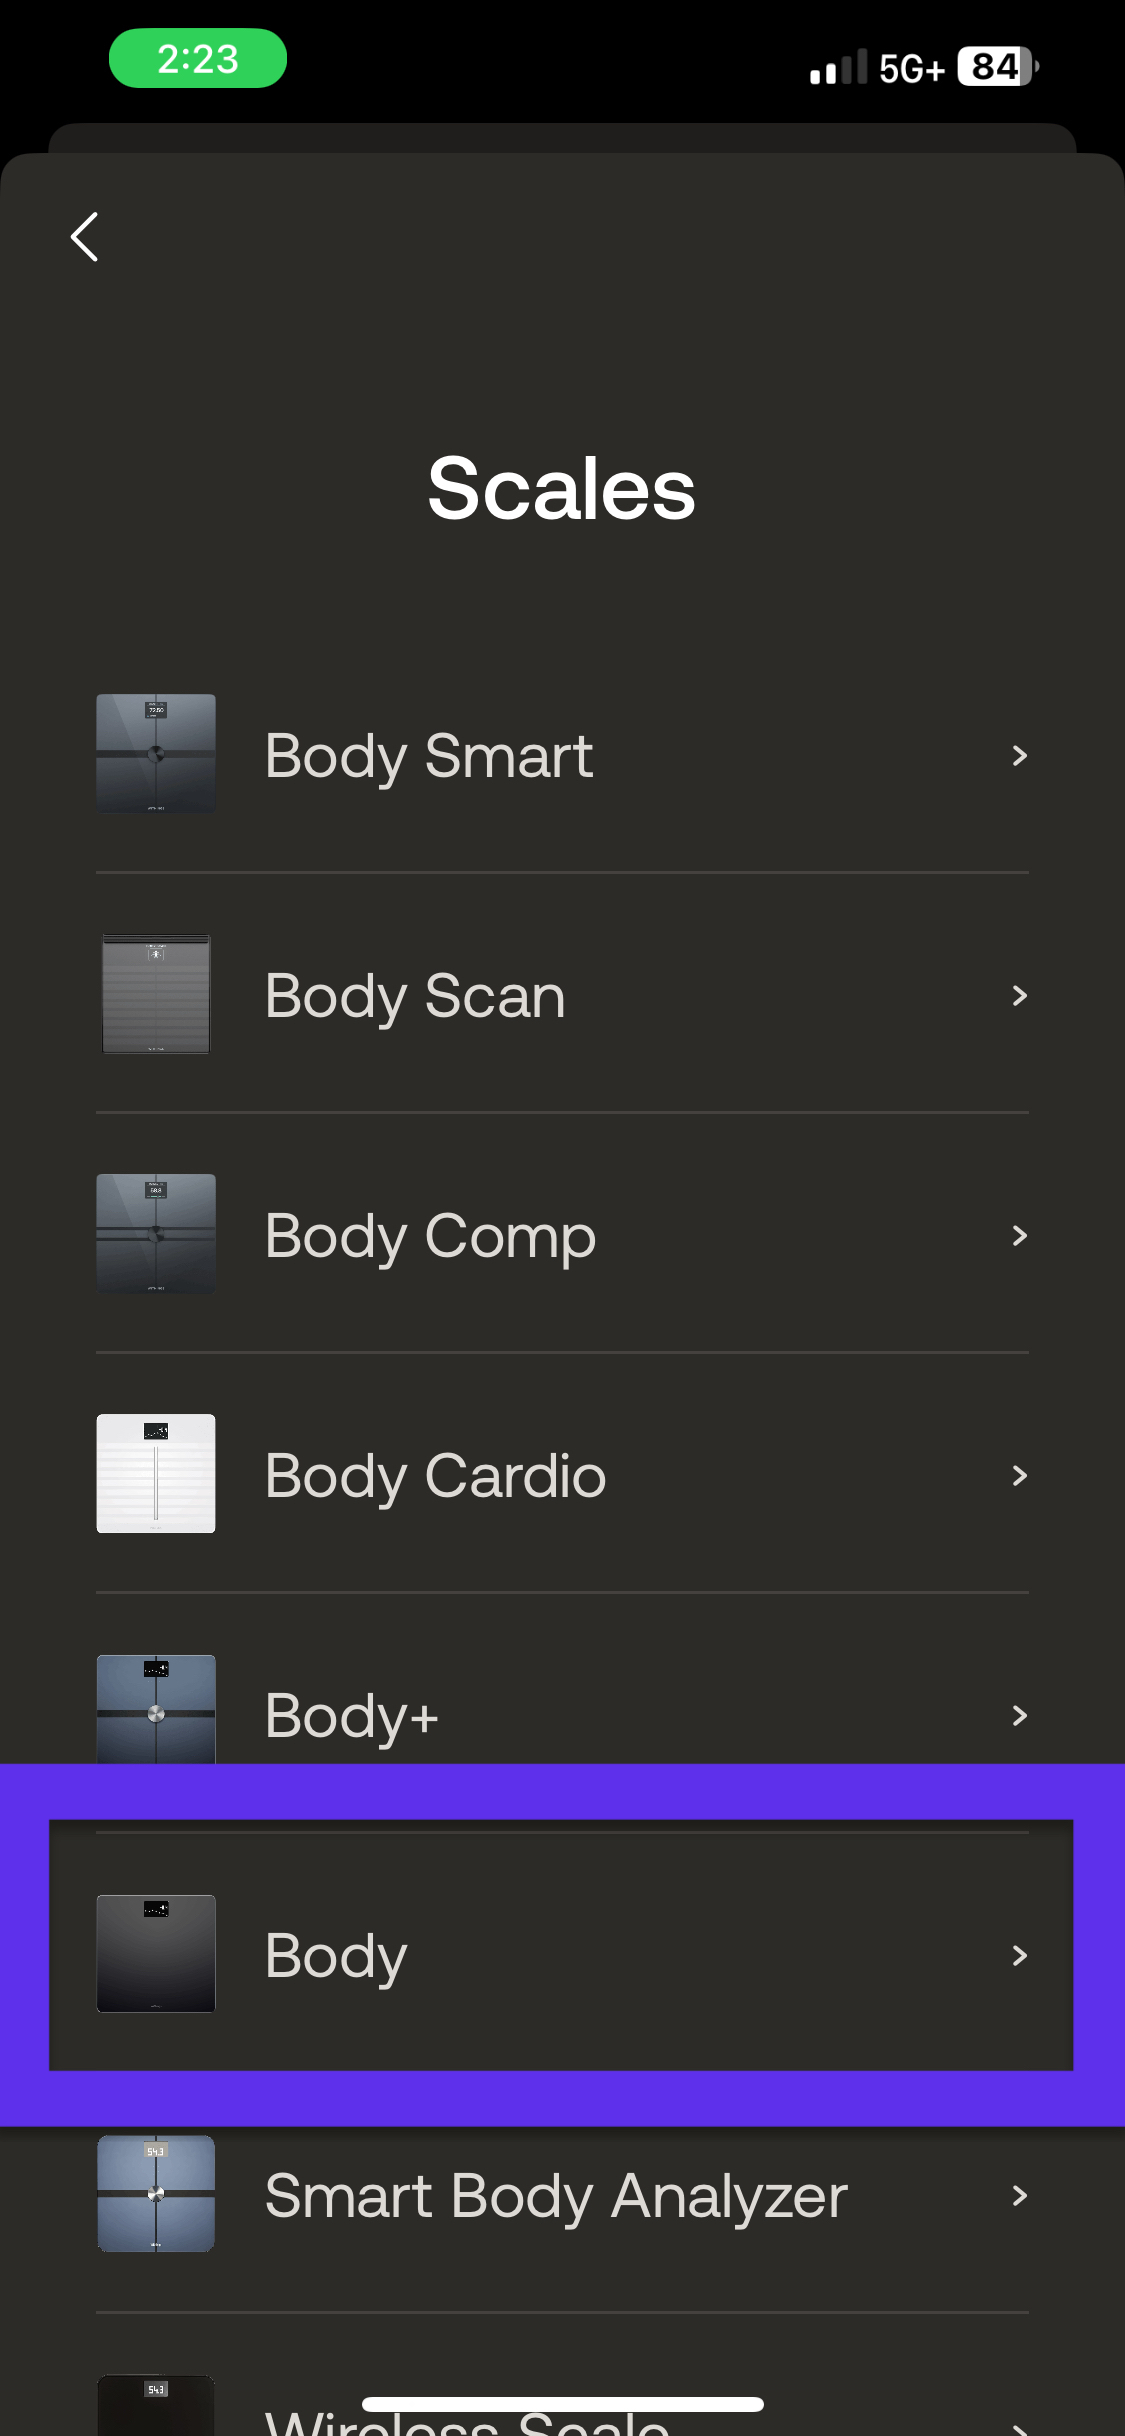This screenshot has height=2436, width=1125.
Task: Tap the back arrow icon
Action: 84,237
